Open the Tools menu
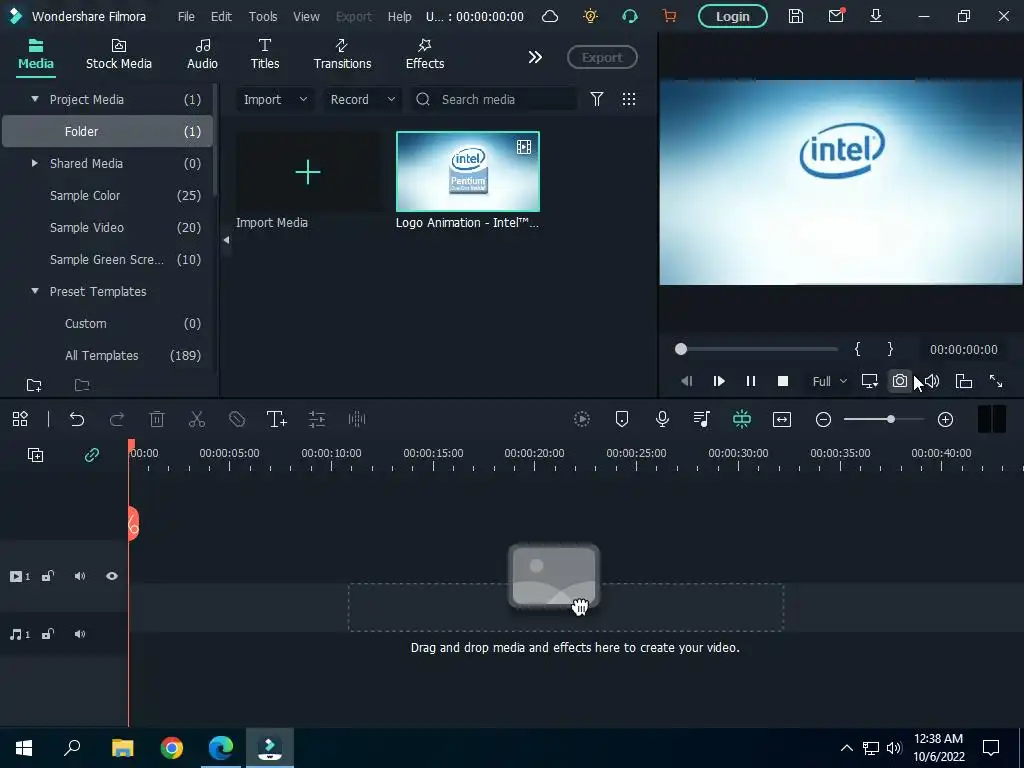The height and width of the screenshot is (768, 1024). (x=263, y=16)
